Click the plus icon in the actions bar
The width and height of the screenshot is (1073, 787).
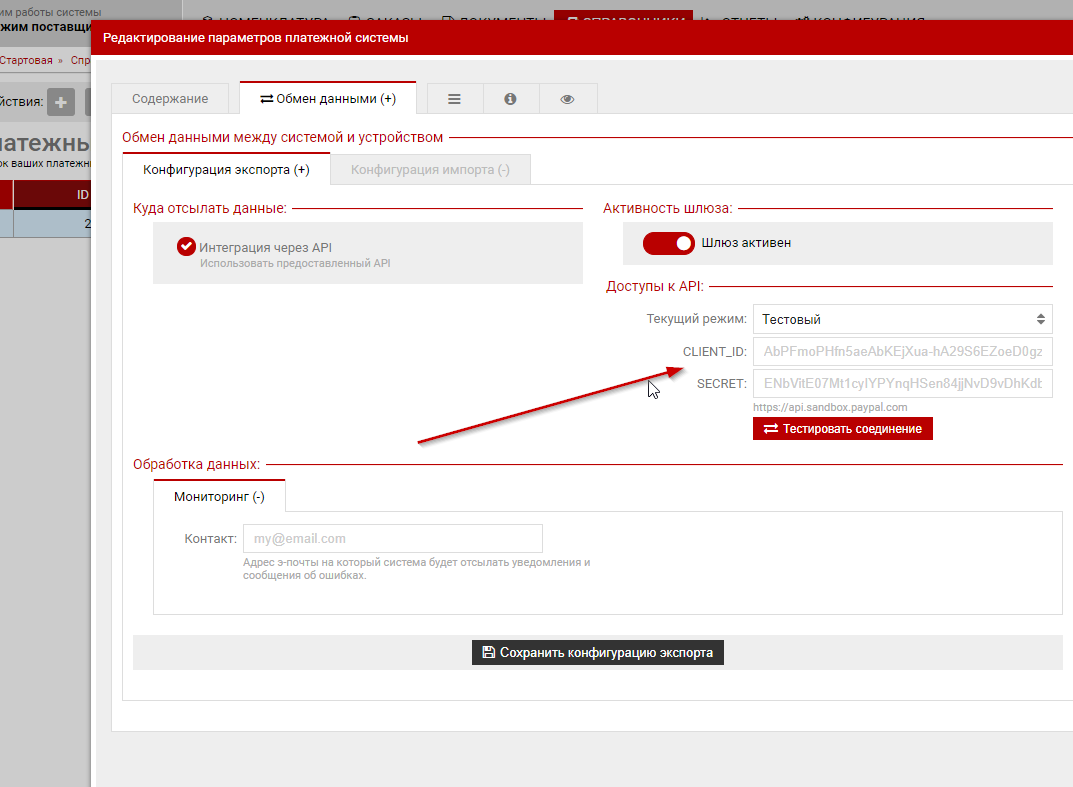point(61,102)
